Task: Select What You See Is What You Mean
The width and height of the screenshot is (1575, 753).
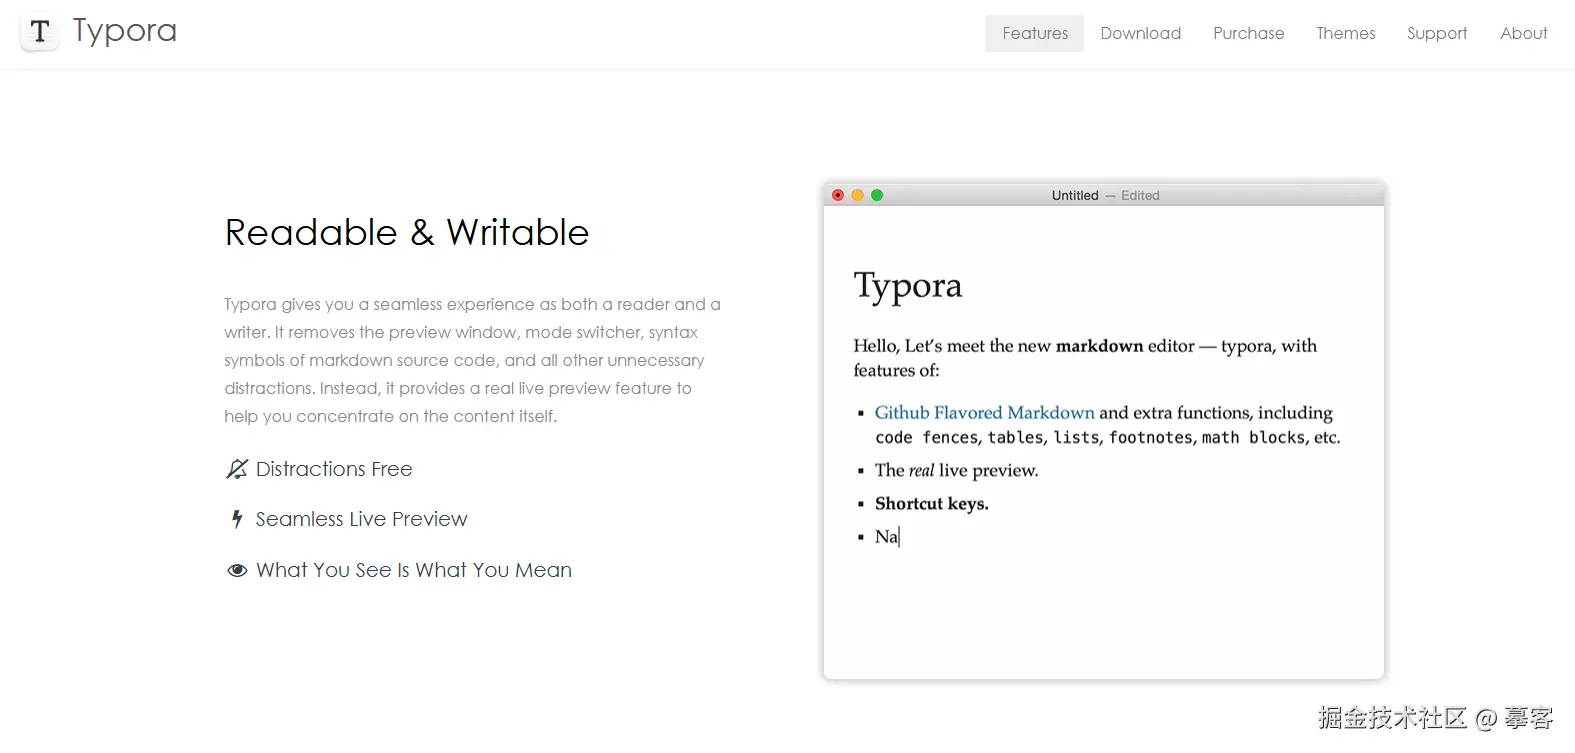Action: (x=414, y=570)
